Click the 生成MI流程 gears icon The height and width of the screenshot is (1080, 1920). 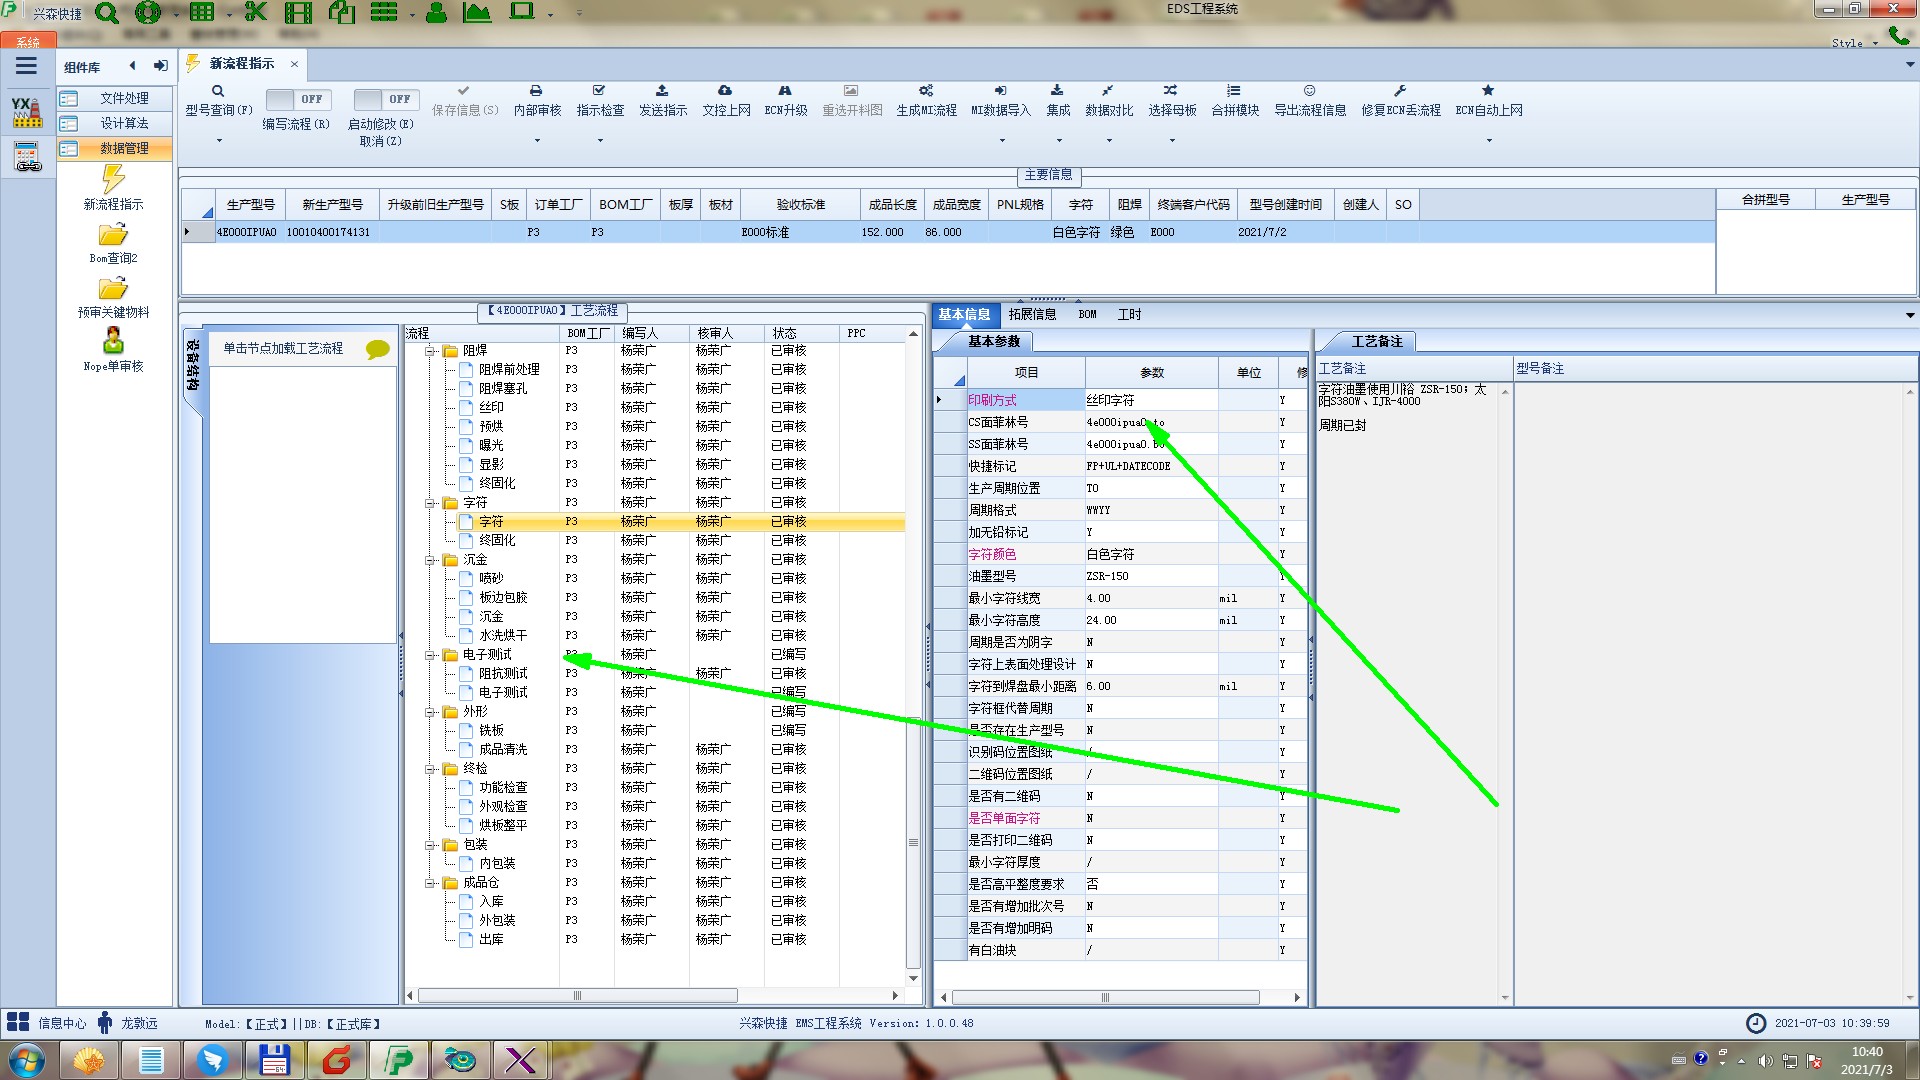[x=926, y=91]
